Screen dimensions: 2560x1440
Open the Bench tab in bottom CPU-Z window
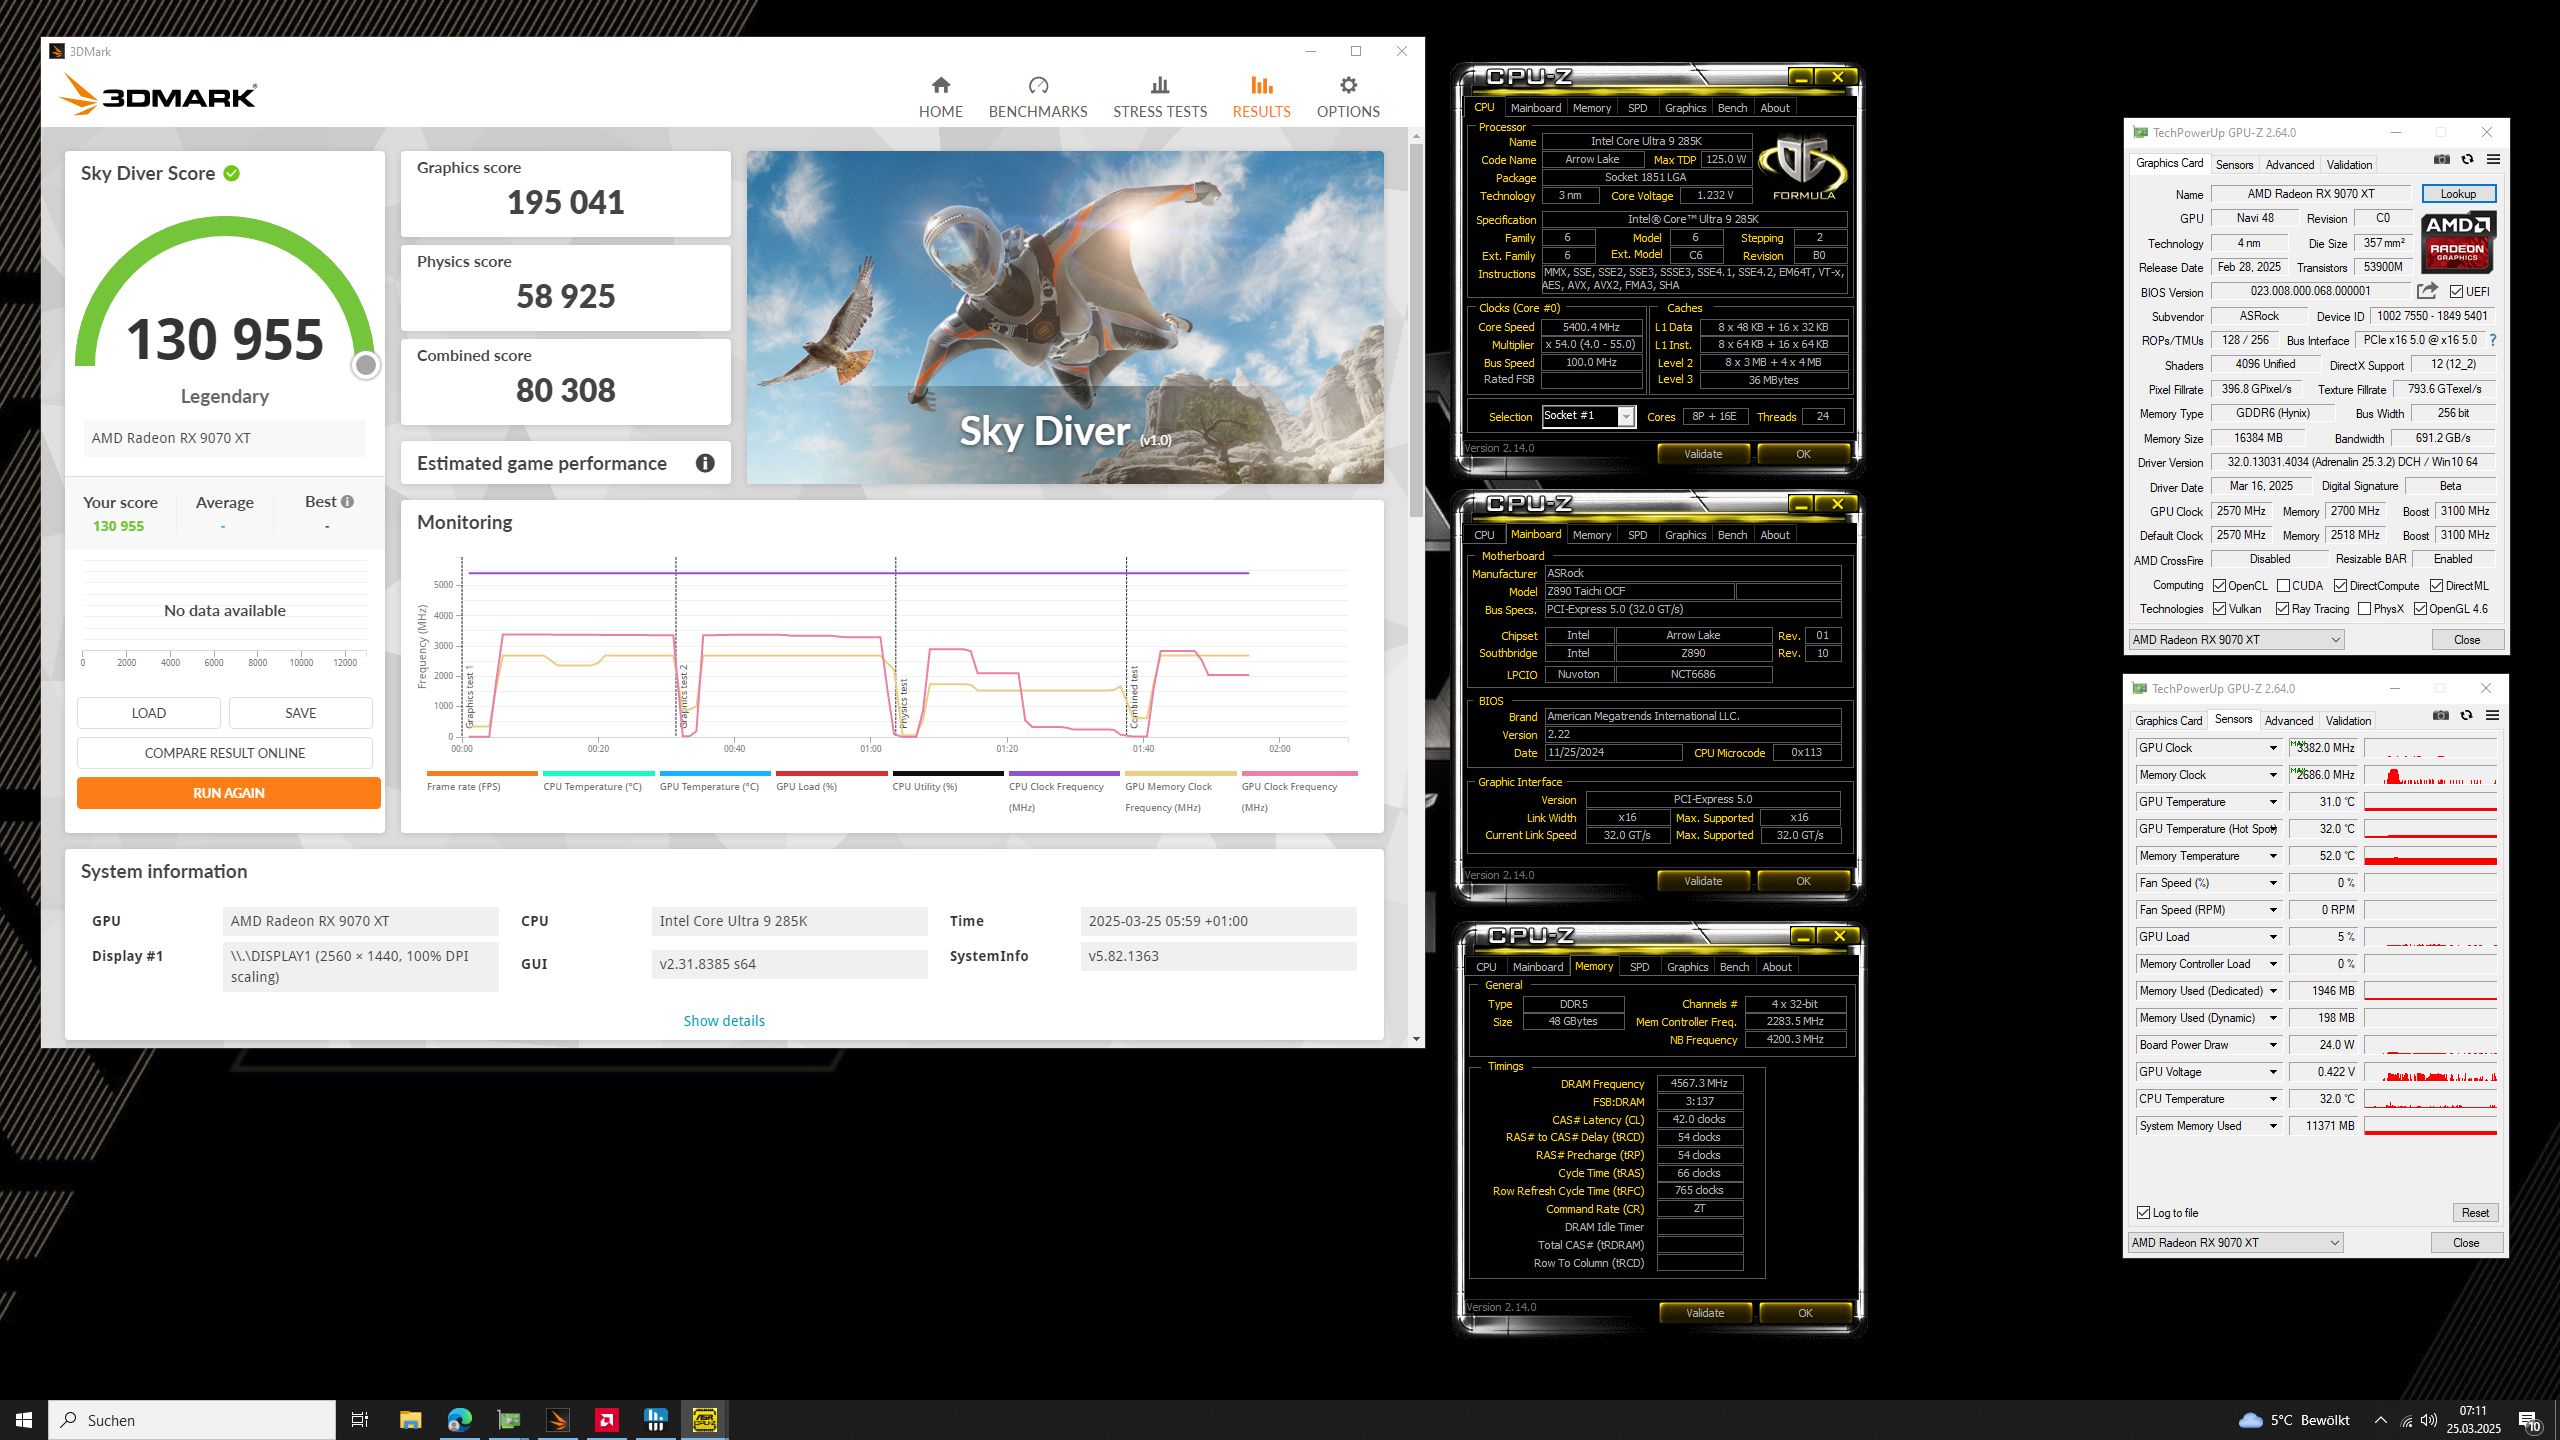[x=1734, y=967]
